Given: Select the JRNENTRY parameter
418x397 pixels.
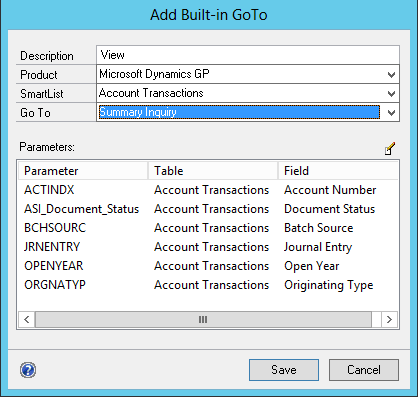Looking at the screenshot, I should [x=52, y=247].
